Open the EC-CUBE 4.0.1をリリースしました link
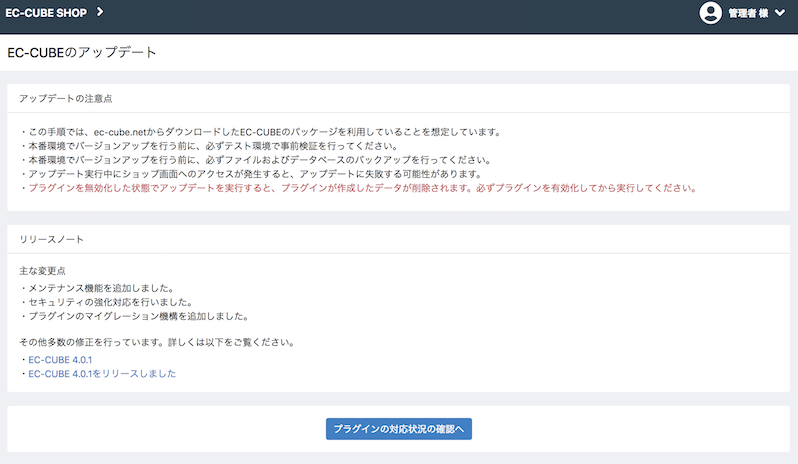Screen dimensions: 798x464 102,373
